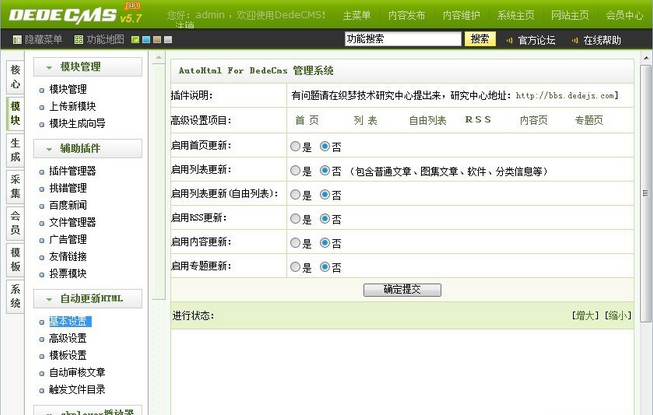The image size is (653, 415).
Task: Click the 增大 enlarge link
Action: pos(585,315)
